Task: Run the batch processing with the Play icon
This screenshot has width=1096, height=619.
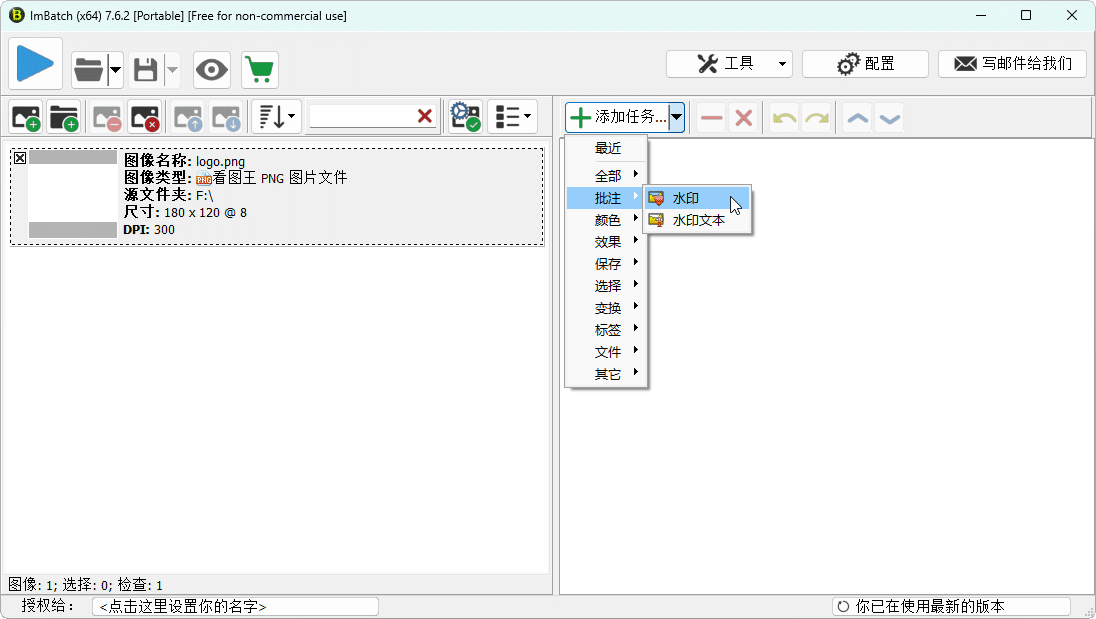Action: pyautogui.click(x=34, y=63)
